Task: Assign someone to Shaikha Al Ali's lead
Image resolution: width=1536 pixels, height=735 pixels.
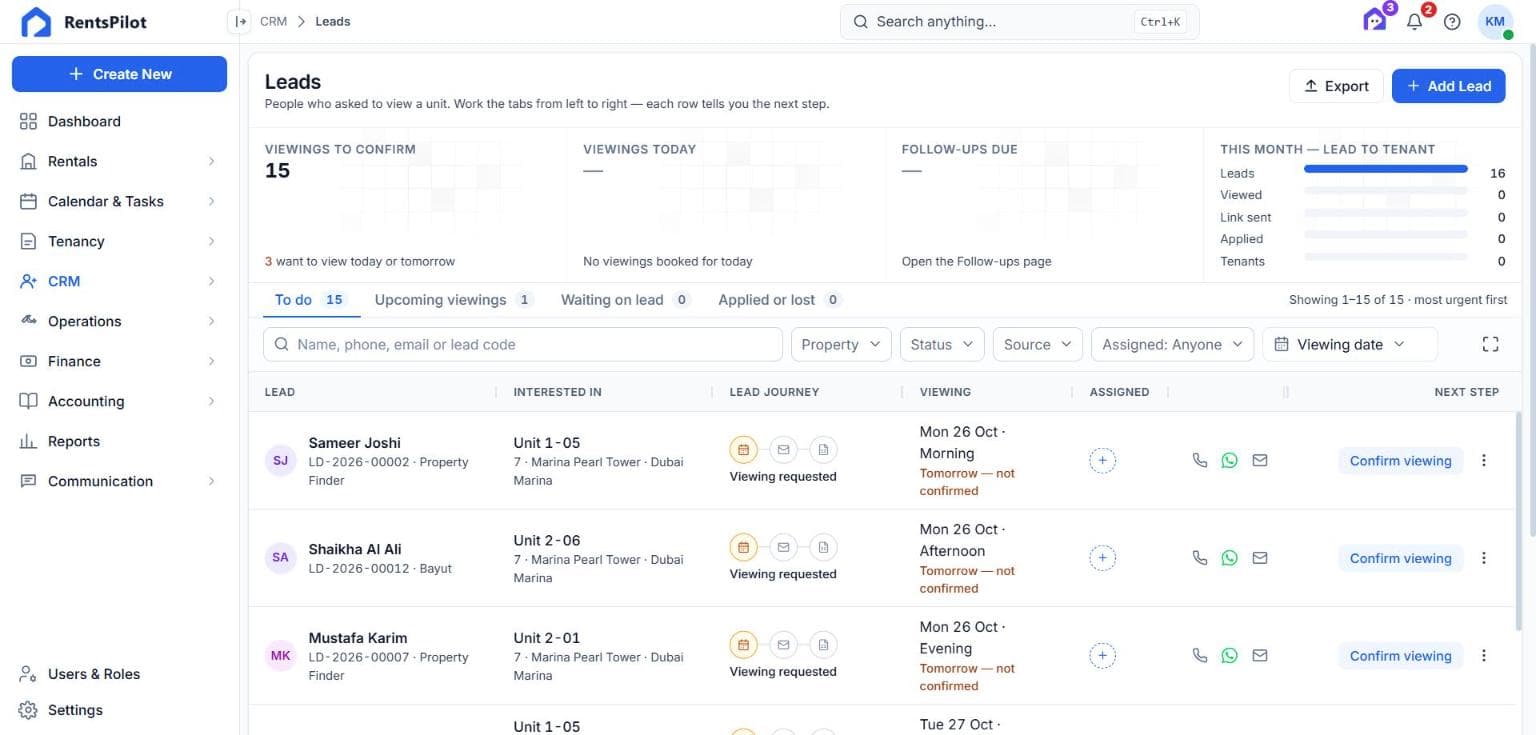Action: tap(1102, 558)
